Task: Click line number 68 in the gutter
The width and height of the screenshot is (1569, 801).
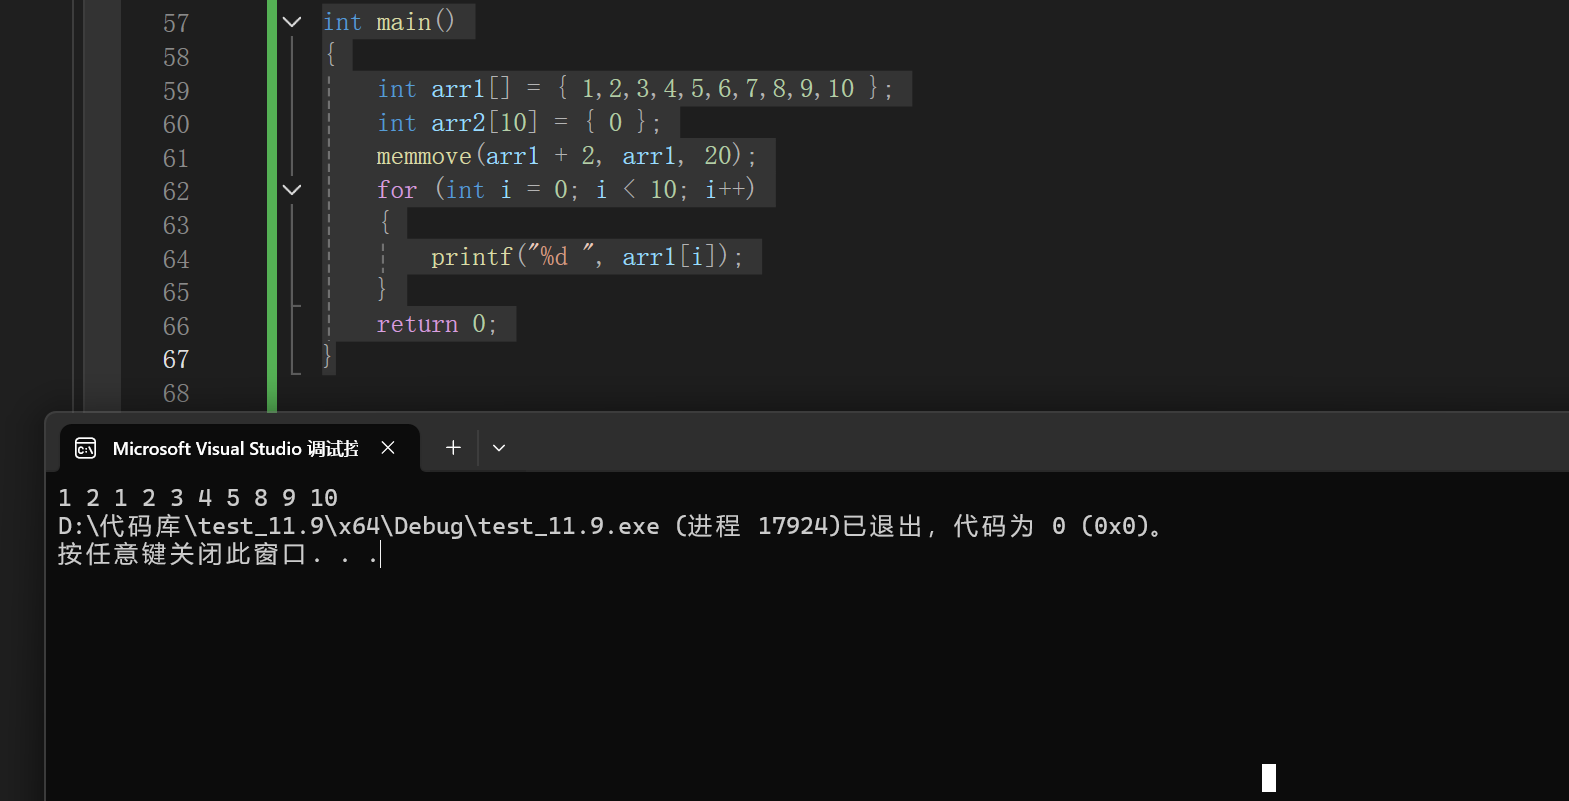Action: [x=176, y=393]
